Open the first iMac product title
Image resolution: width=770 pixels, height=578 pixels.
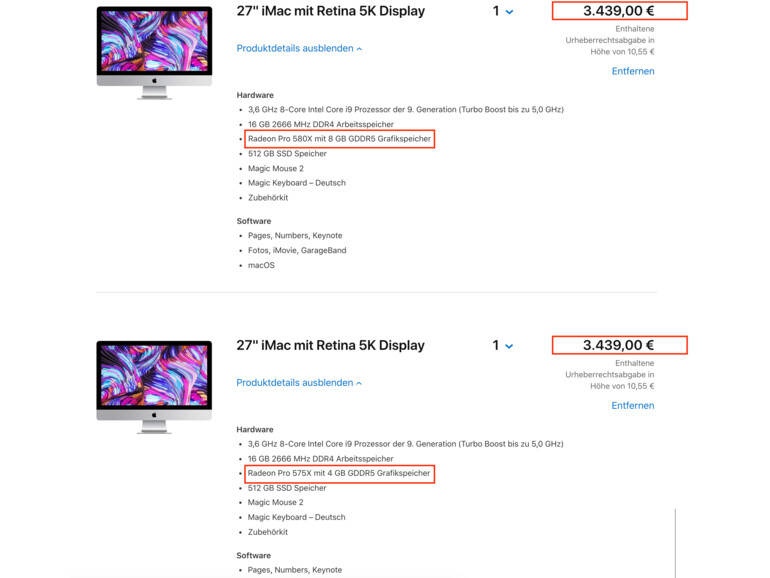click(x=330, y=12)
